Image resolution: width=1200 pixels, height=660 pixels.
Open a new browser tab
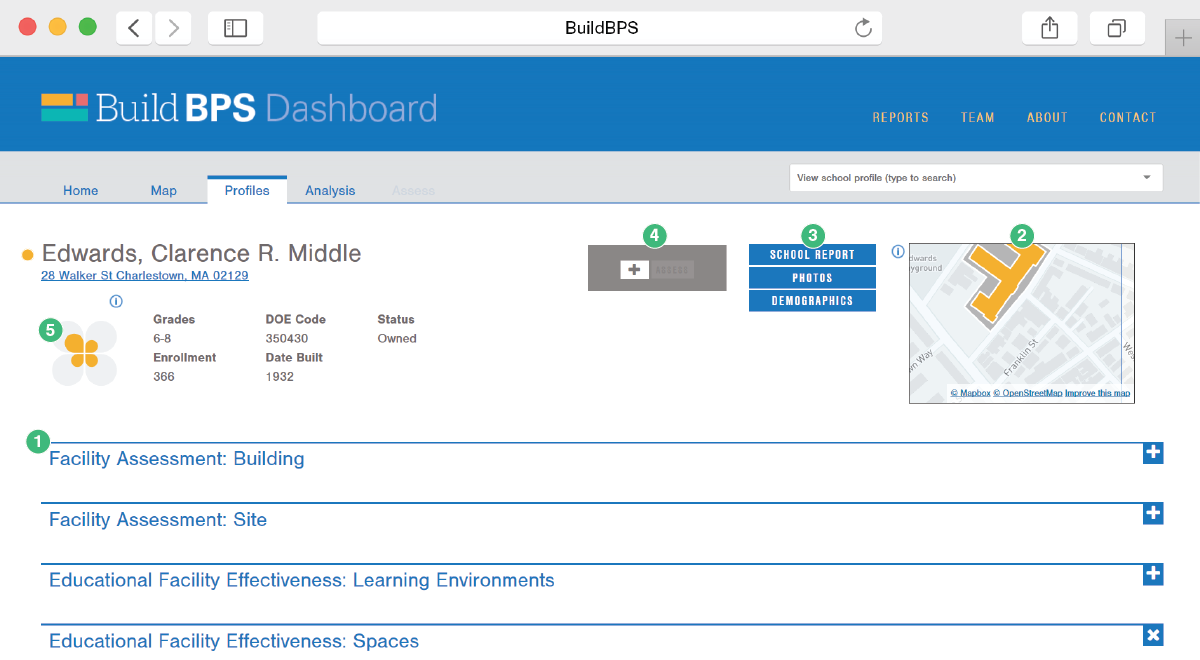click(x=1183, y=38)
